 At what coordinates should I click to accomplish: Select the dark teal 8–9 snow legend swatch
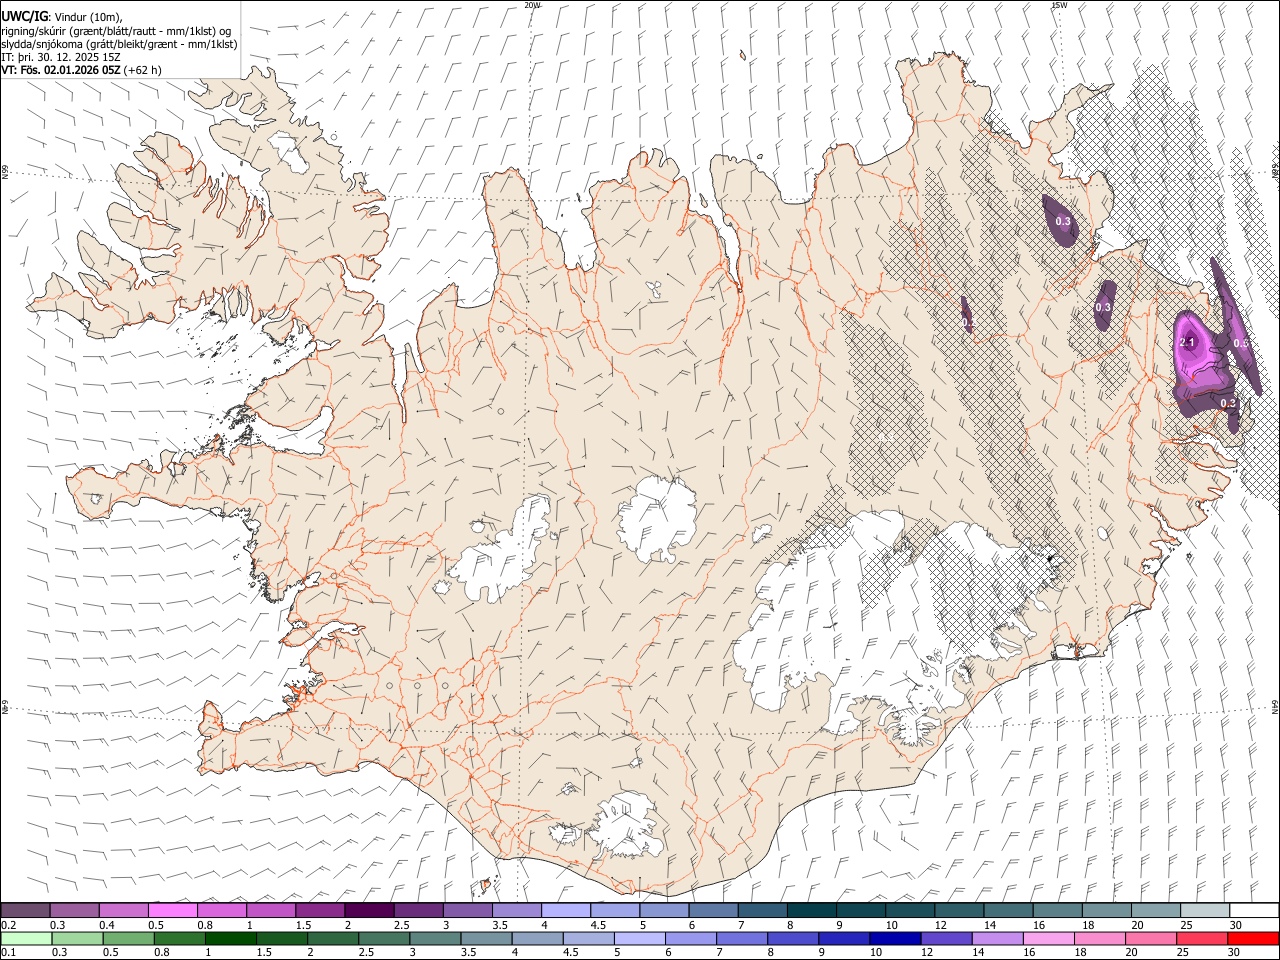click(812, 911)
